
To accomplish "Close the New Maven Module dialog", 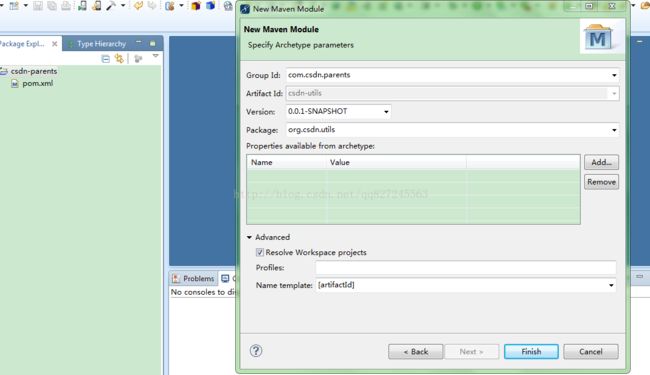I will click(x=612, y=6).
